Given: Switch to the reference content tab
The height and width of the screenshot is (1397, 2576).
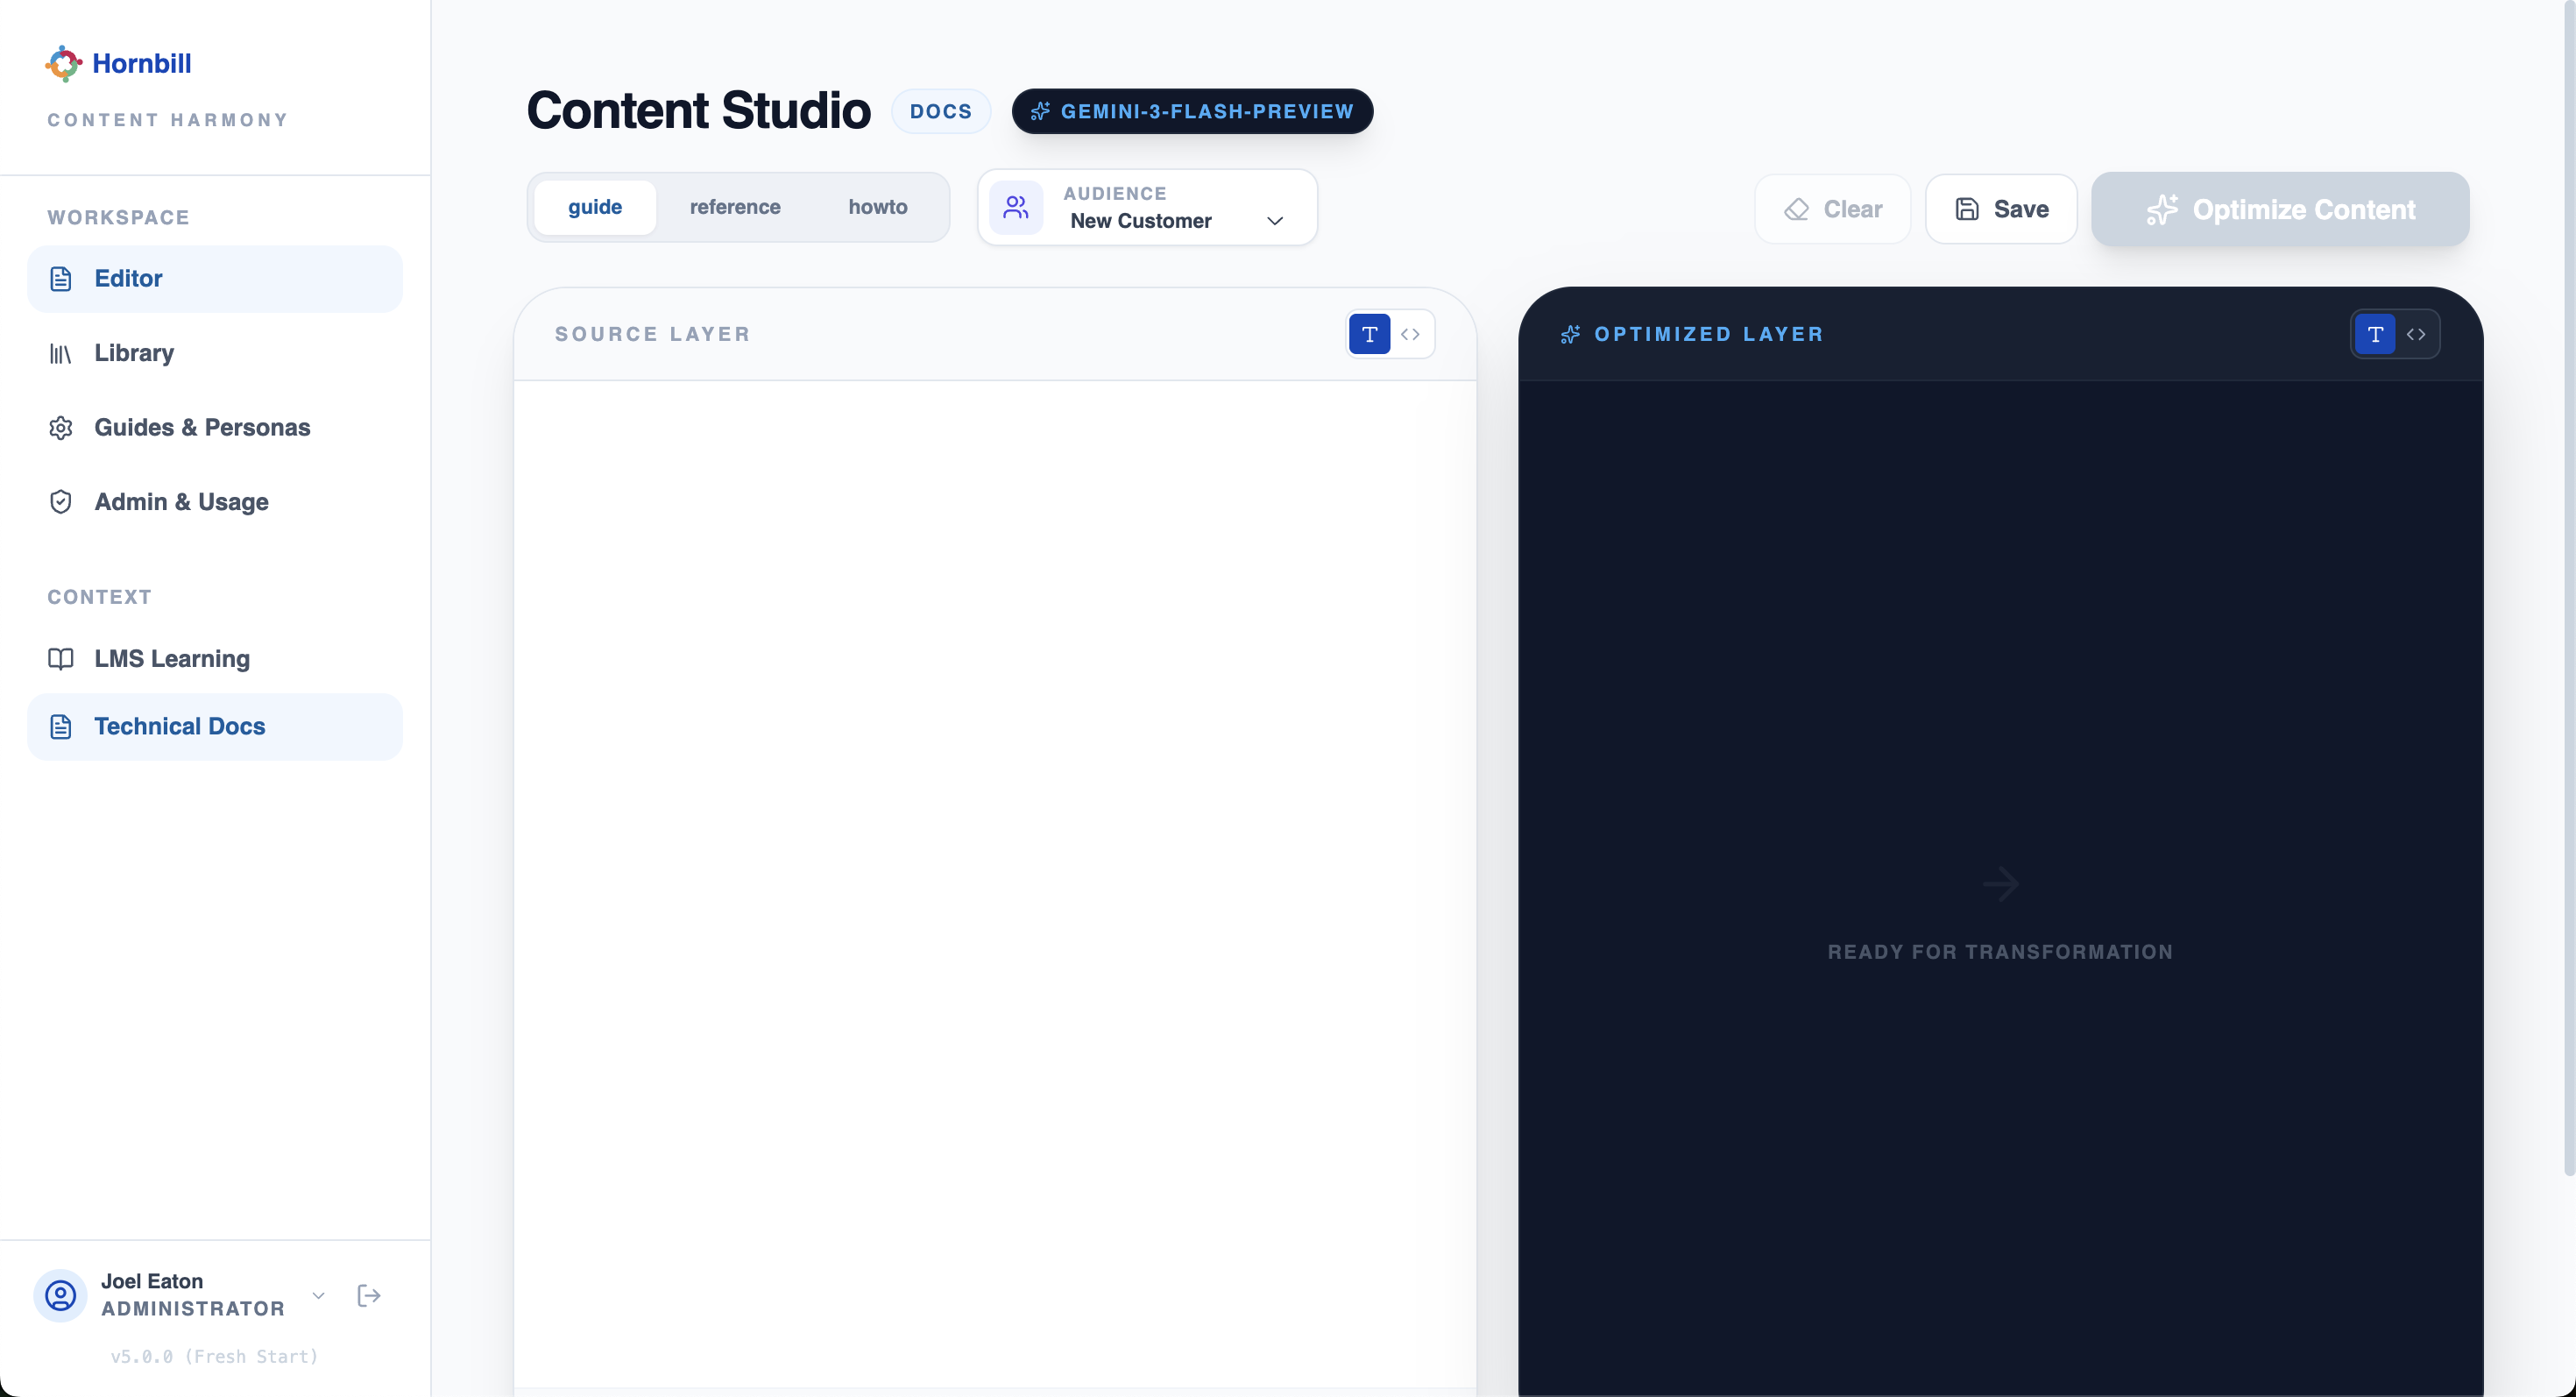Looking at the screenshot, I should coord(735,207).
